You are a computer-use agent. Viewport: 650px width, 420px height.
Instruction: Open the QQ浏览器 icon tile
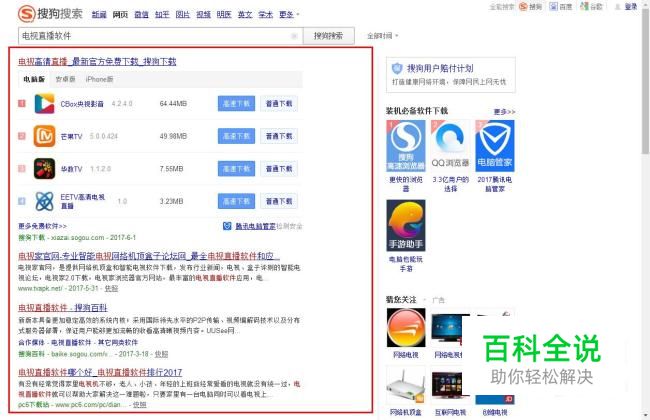pos(450,146)
